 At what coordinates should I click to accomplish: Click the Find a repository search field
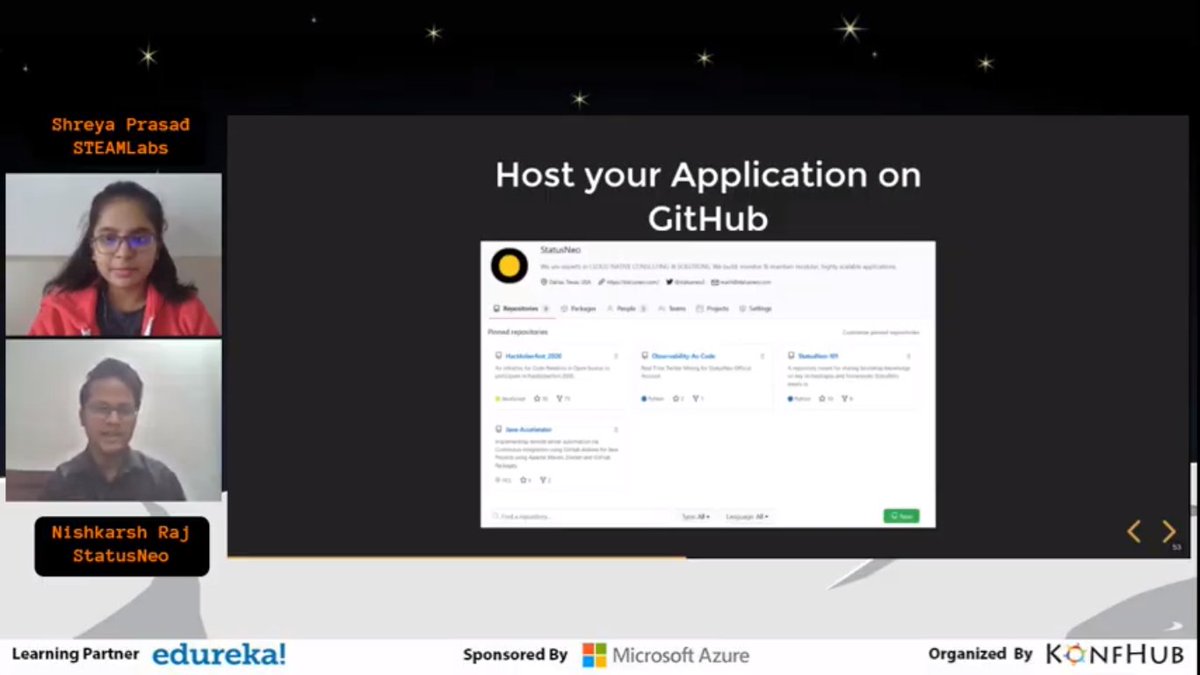click(580, 516)
